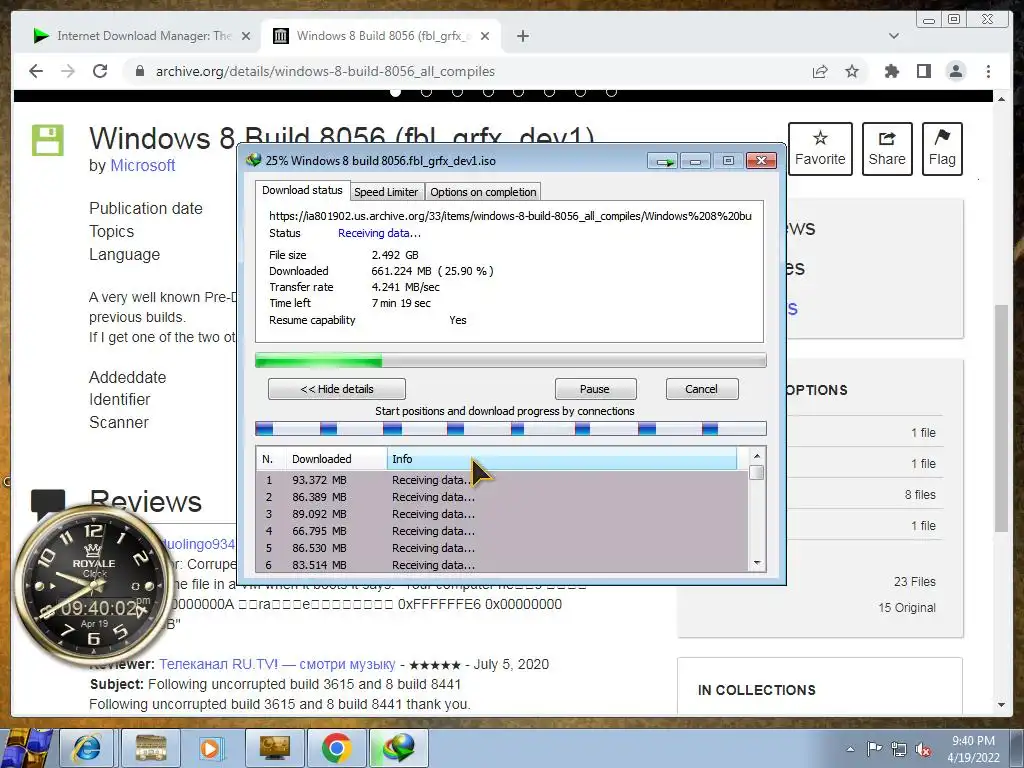Screen dimensions: 1024x768
Task: Share this page from address bar
Action: click(820, 71)
